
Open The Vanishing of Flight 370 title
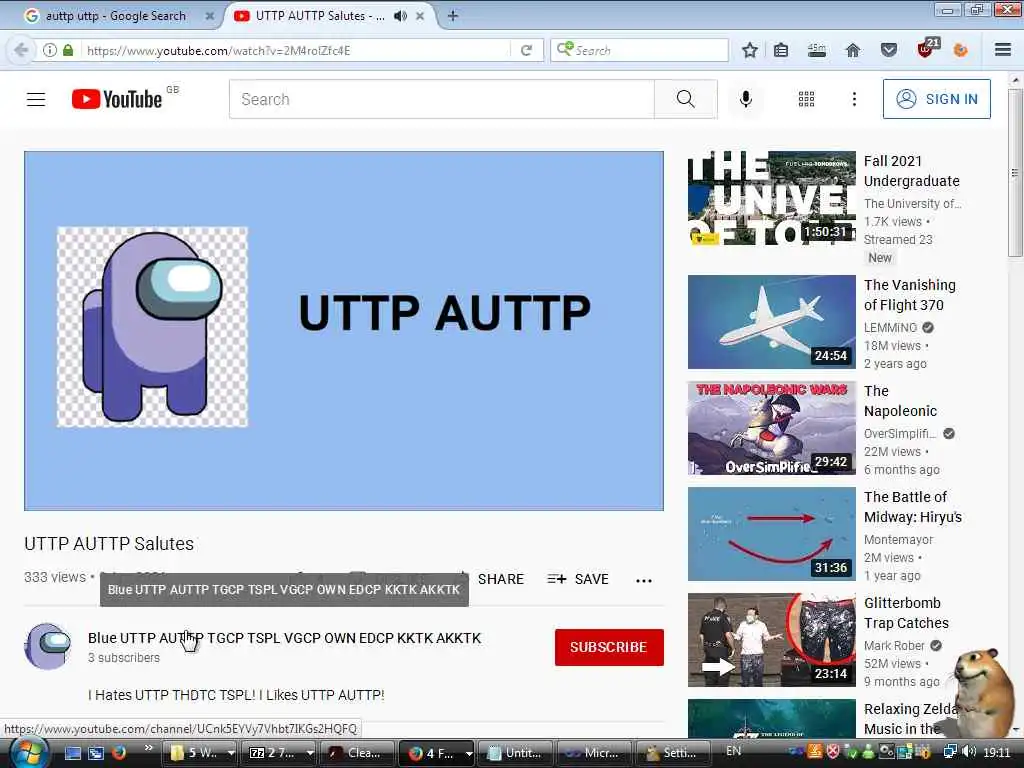click(x=910, y=295)
